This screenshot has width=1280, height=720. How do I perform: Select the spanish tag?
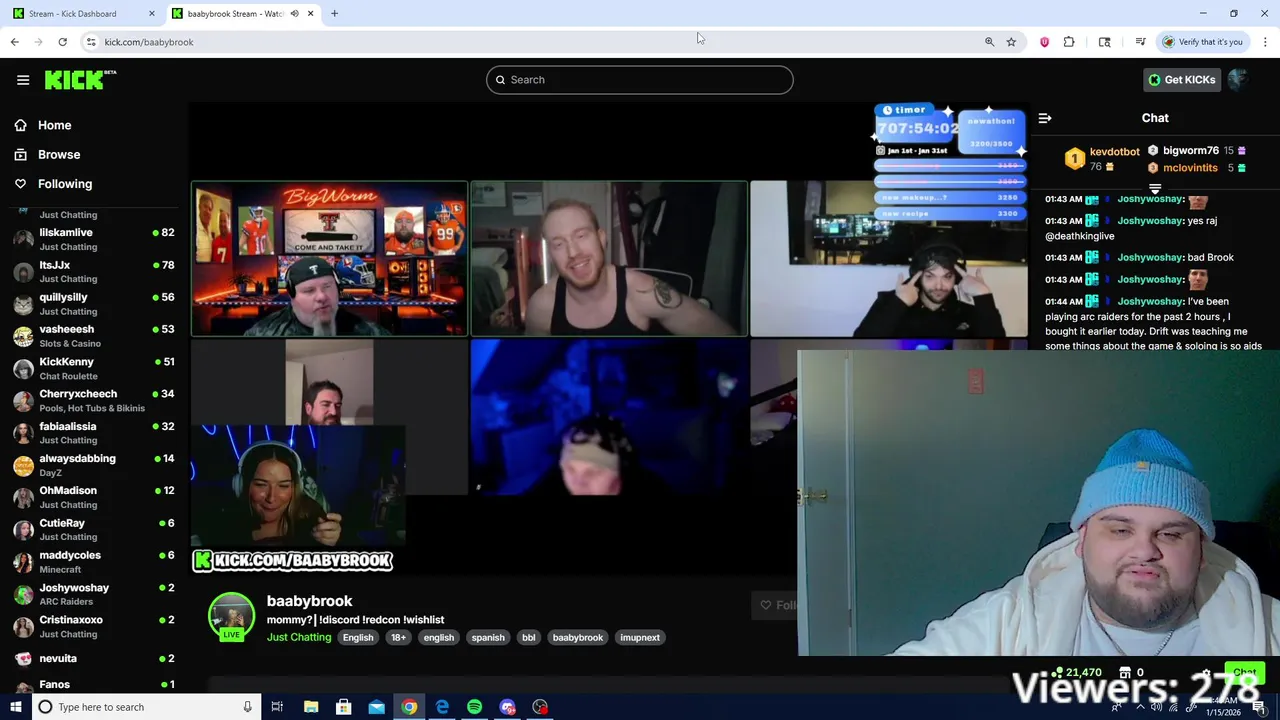(488, 638)
